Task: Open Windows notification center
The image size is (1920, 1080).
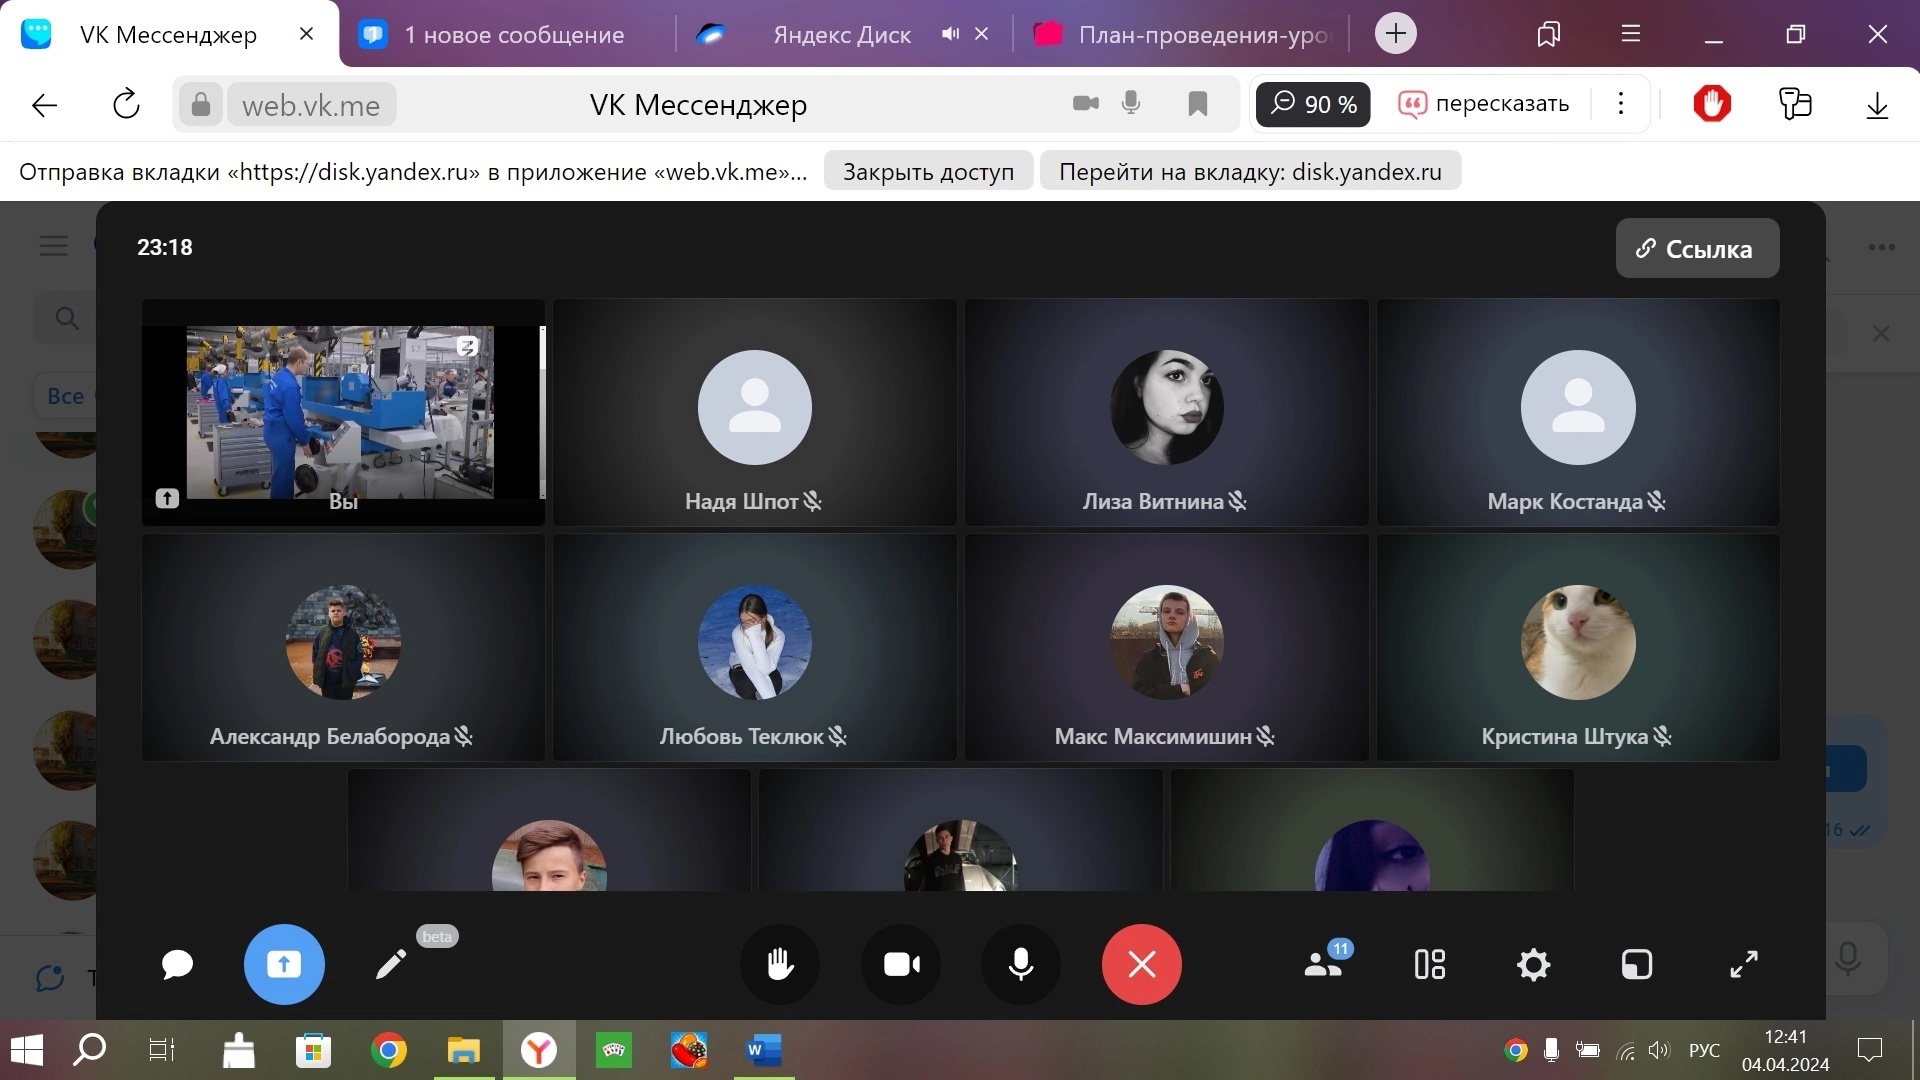Action: point(1870,1050)
